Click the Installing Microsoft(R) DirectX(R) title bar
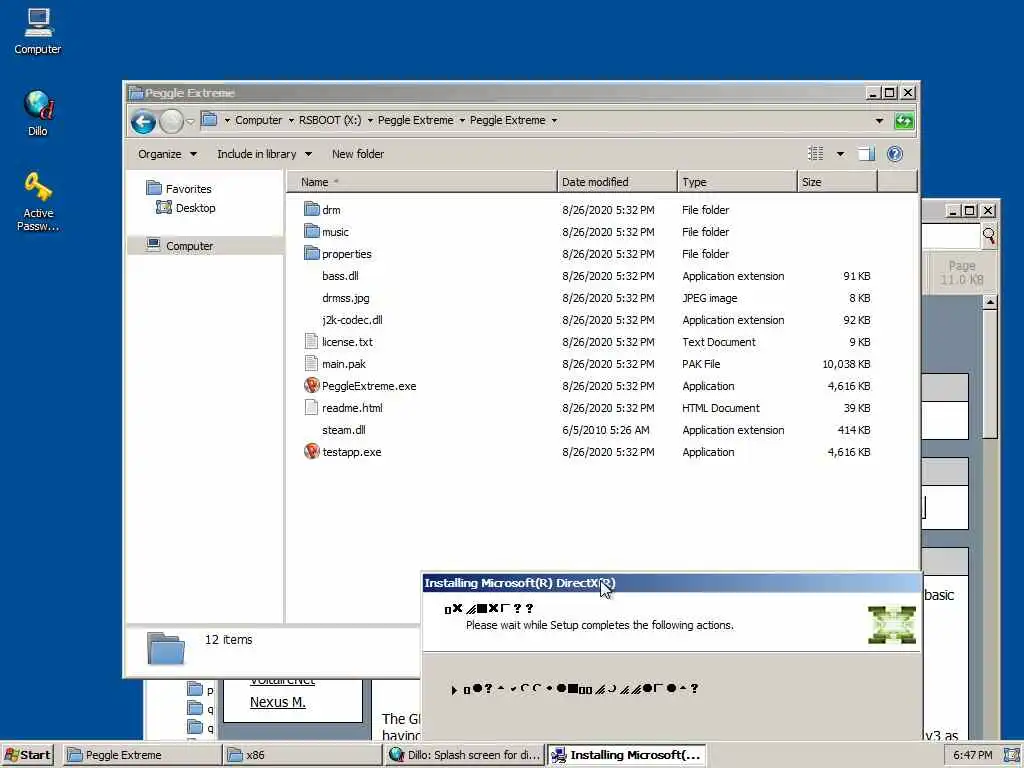Image resolution: width=1024 pixels, height=768 pixels. click(x=671, y=583)
